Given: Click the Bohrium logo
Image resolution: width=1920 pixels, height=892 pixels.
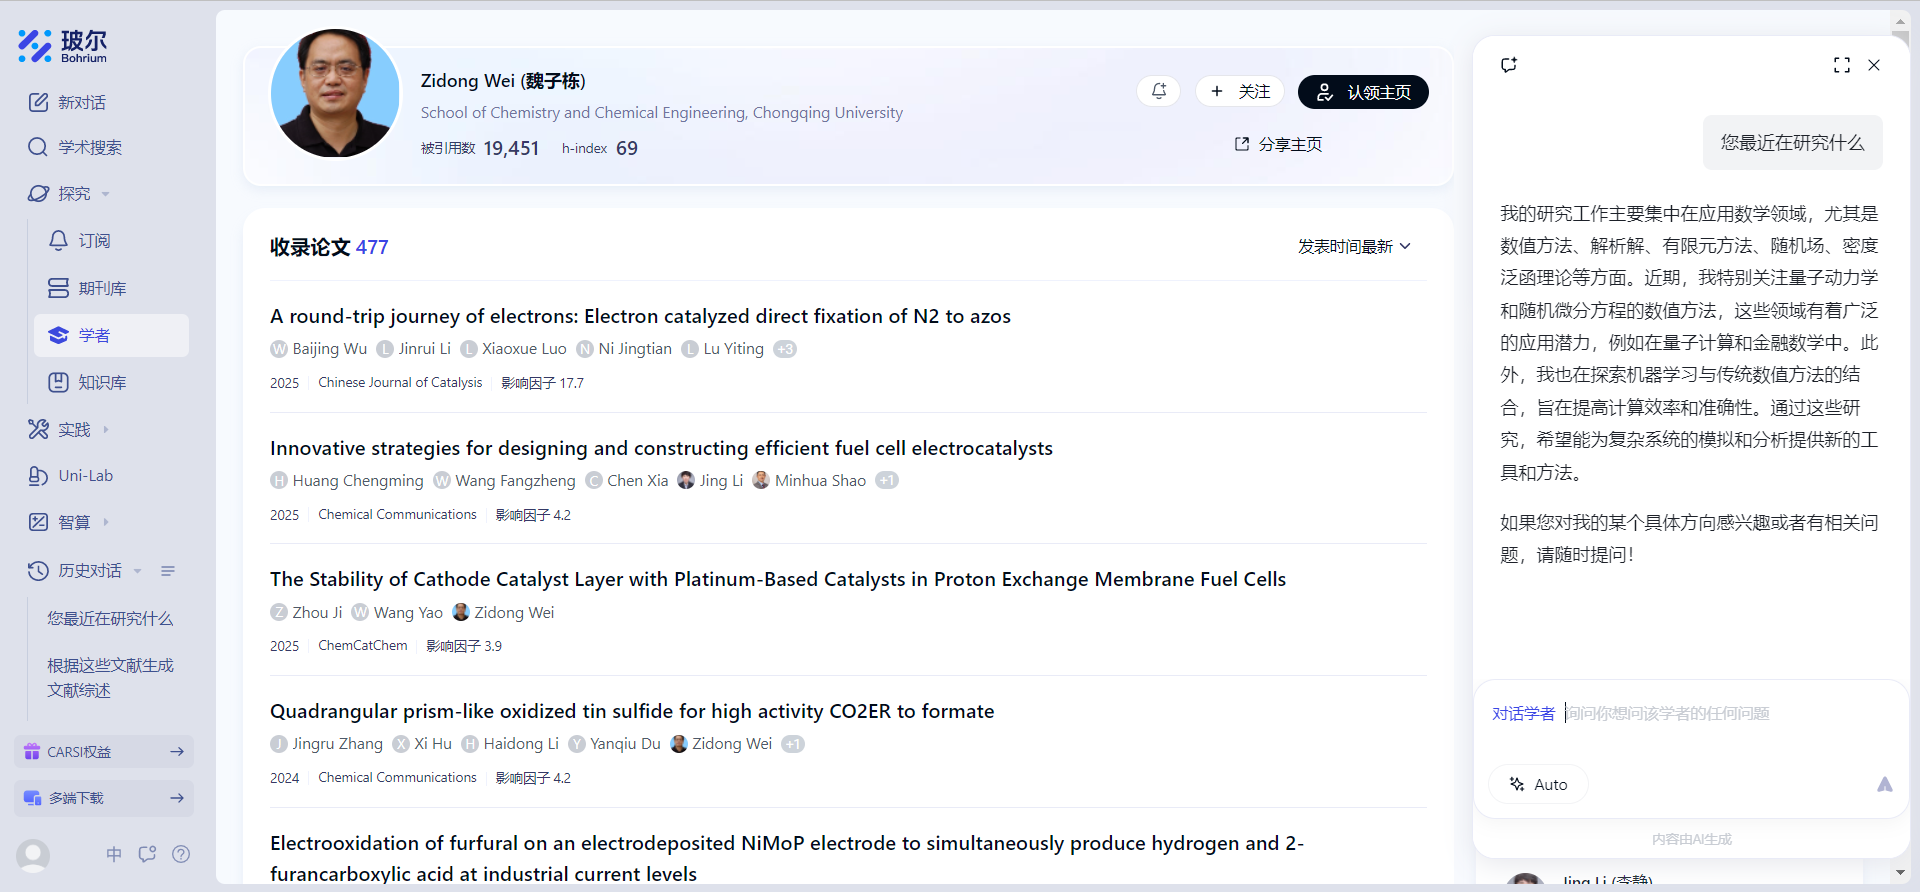Looking at the screenshot, I should pyautogui.click(x=62, y=46).
